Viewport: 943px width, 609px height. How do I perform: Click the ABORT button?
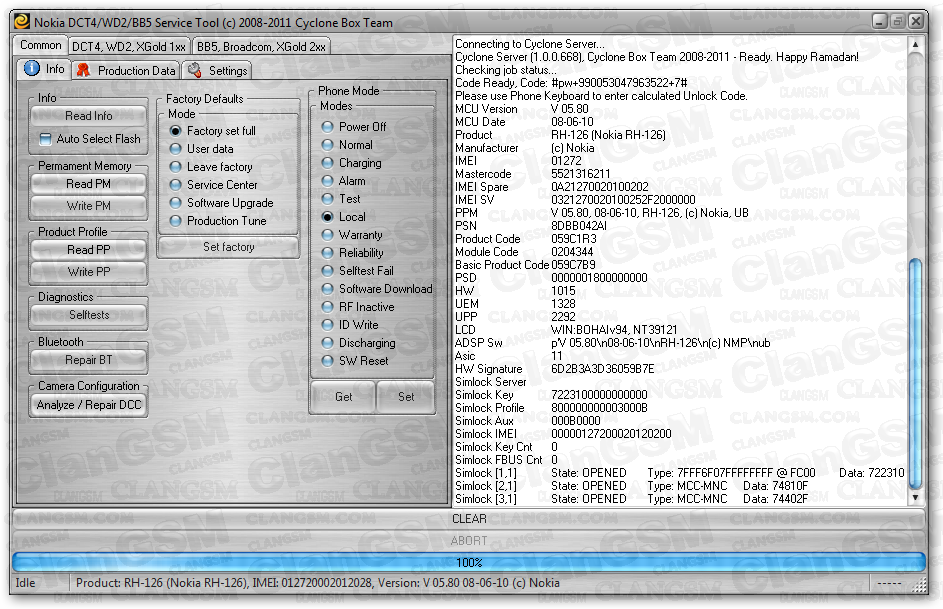(x=468, y=541)
